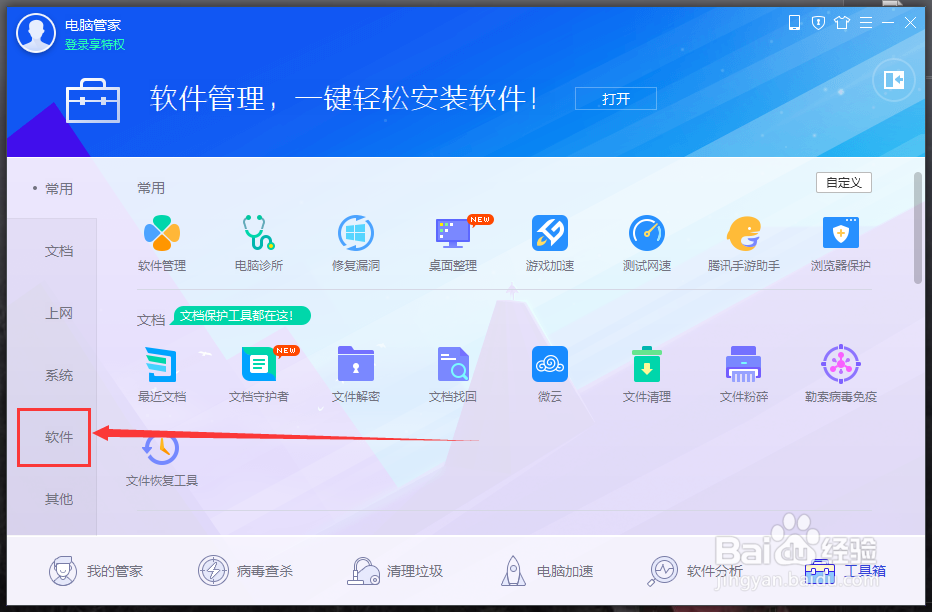
Task: Go to 病毒查杀 section
Action: coord(245,571)
